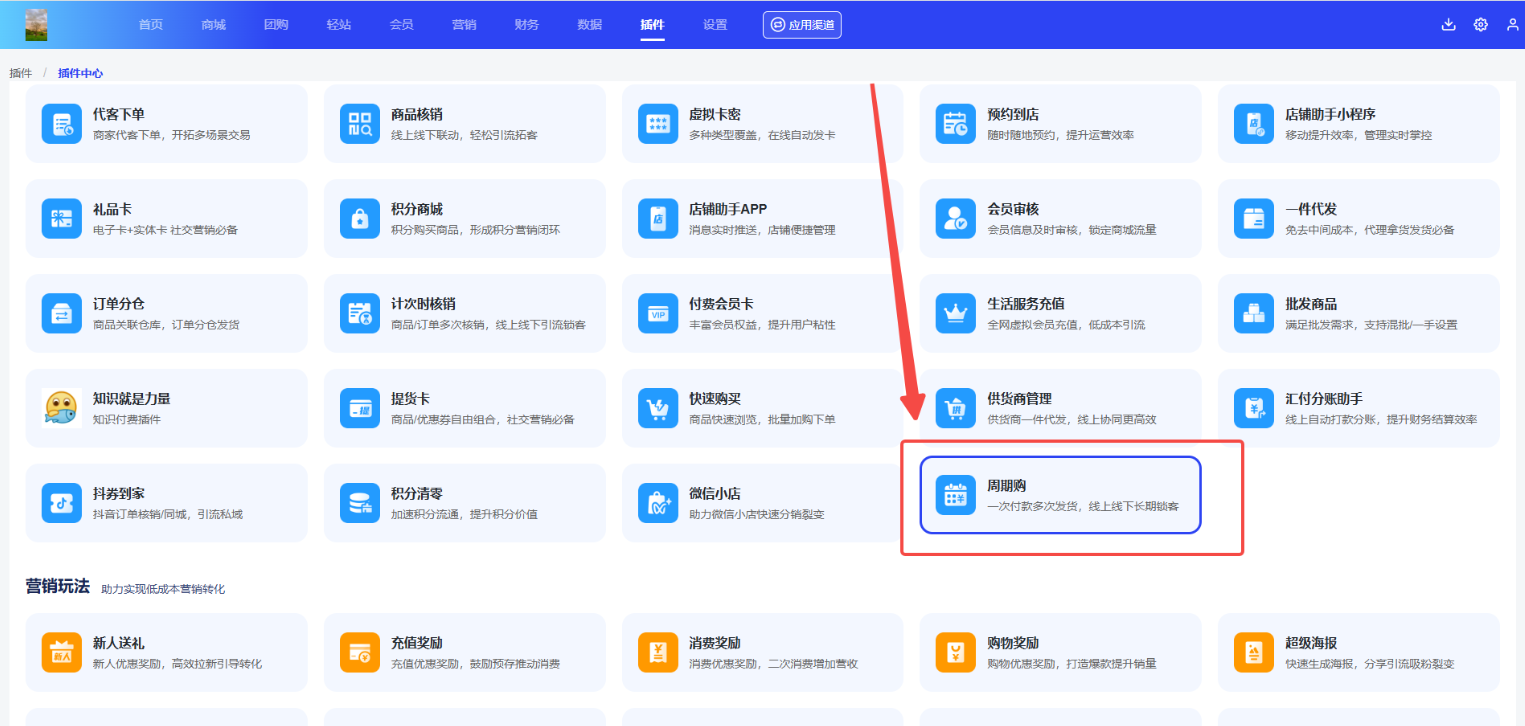Viewport: 1525px width, 726px height.
Task: Open the 新人送礼 marketing card
Action: [x=166, y=652]
